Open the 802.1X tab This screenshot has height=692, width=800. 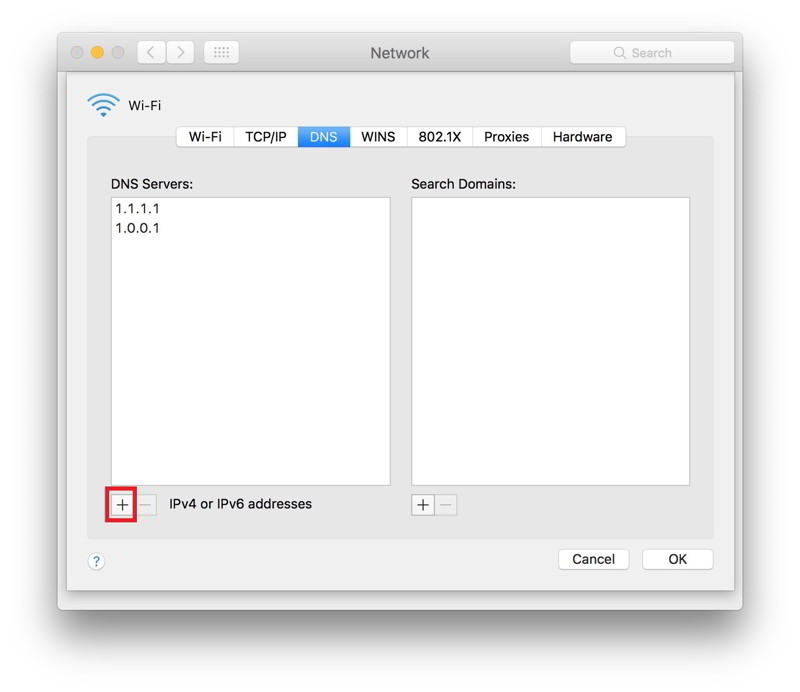click(440, 137)
